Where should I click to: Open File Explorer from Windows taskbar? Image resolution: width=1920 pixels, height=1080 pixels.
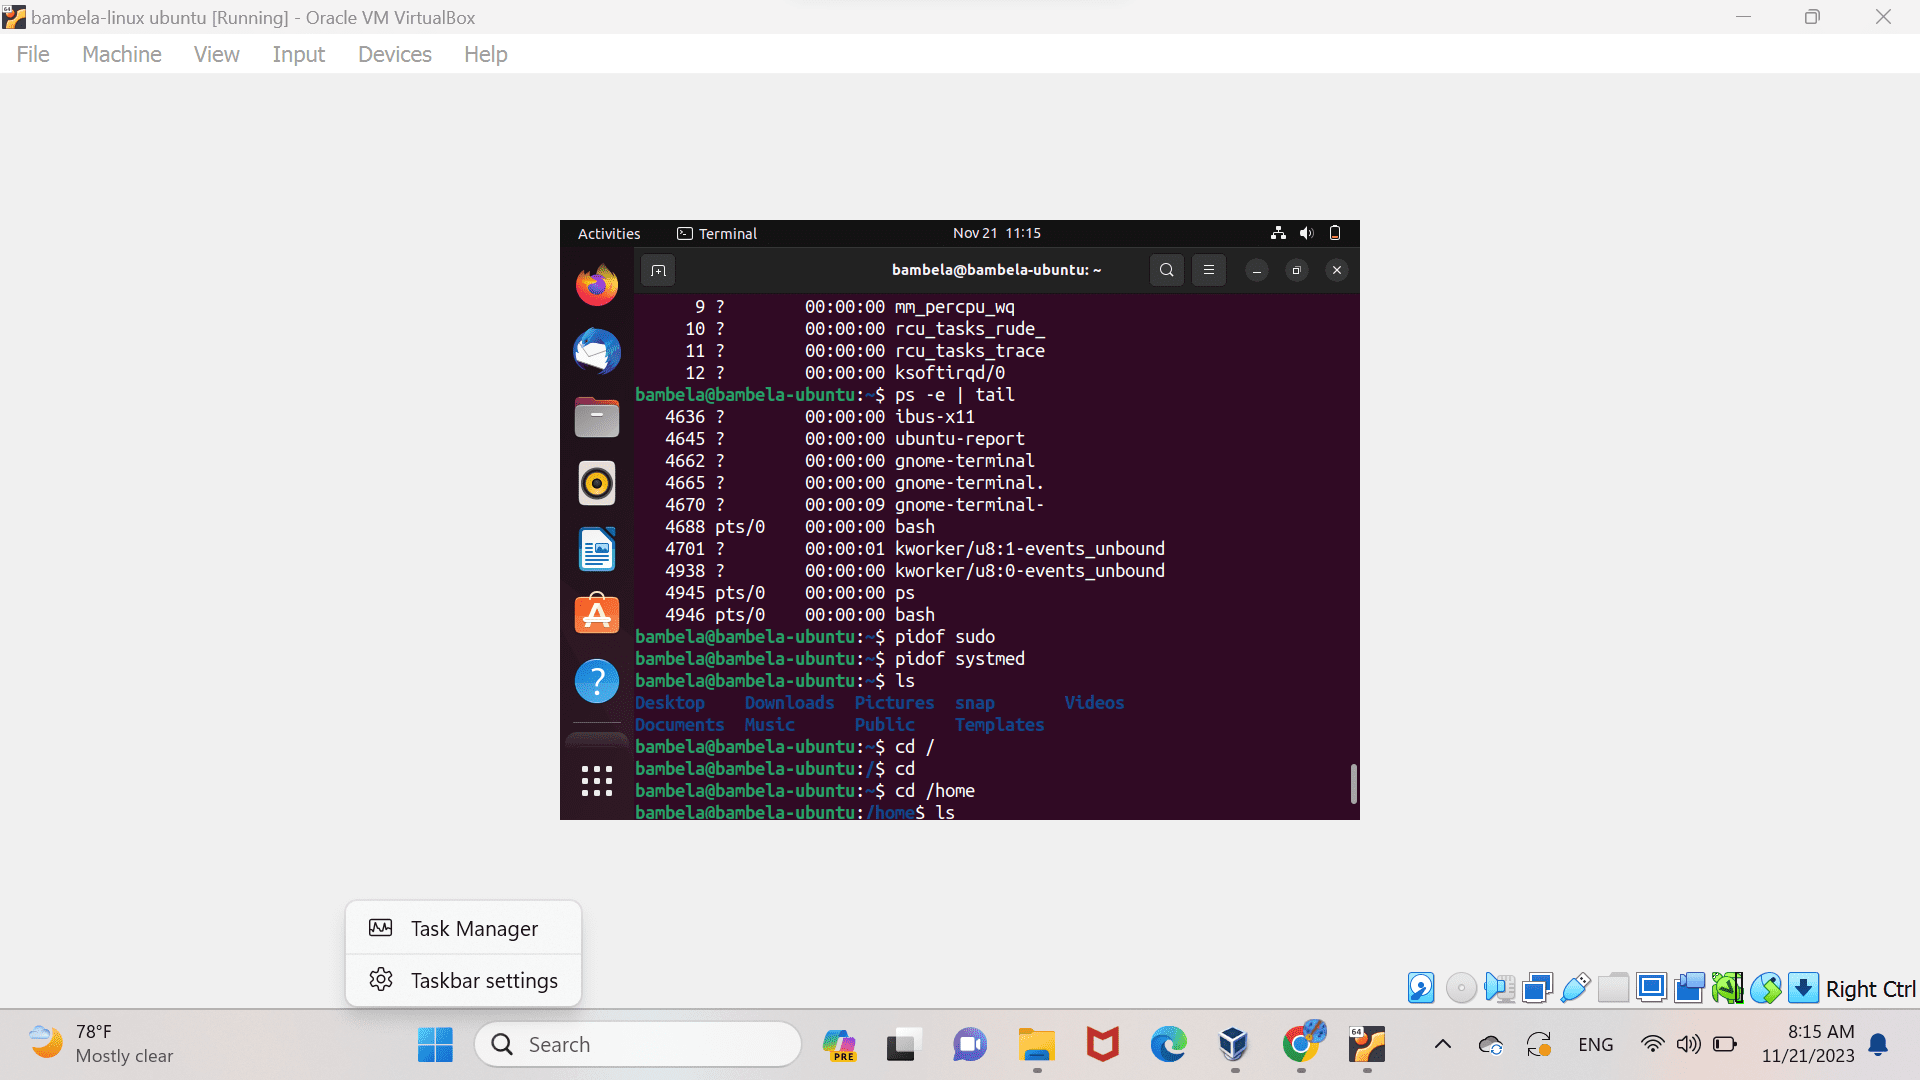pyautogui.click(x=1037, y=1045)
